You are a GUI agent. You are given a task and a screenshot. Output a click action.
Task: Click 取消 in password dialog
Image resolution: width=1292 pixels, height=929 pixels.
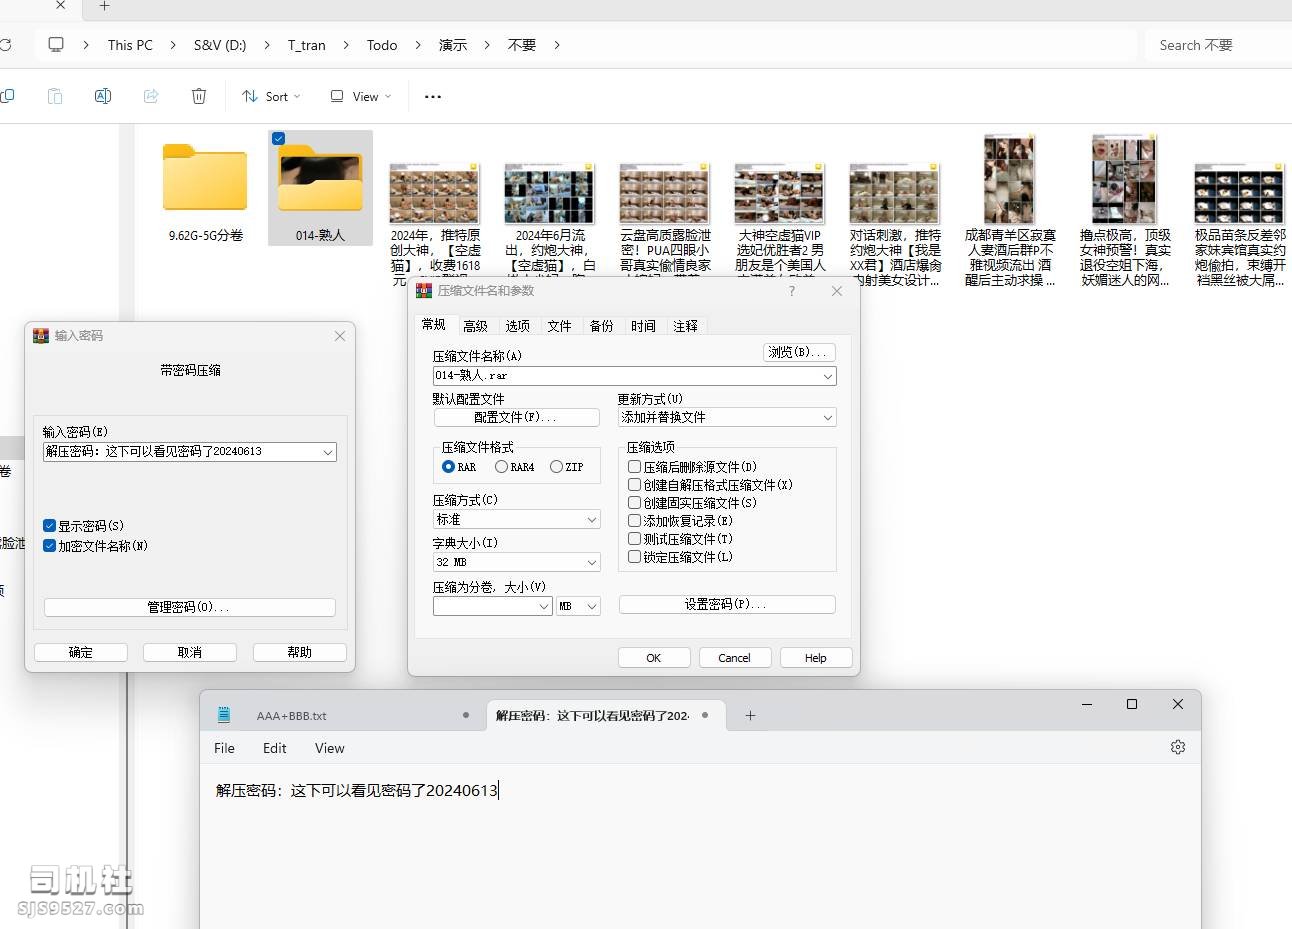190,652
